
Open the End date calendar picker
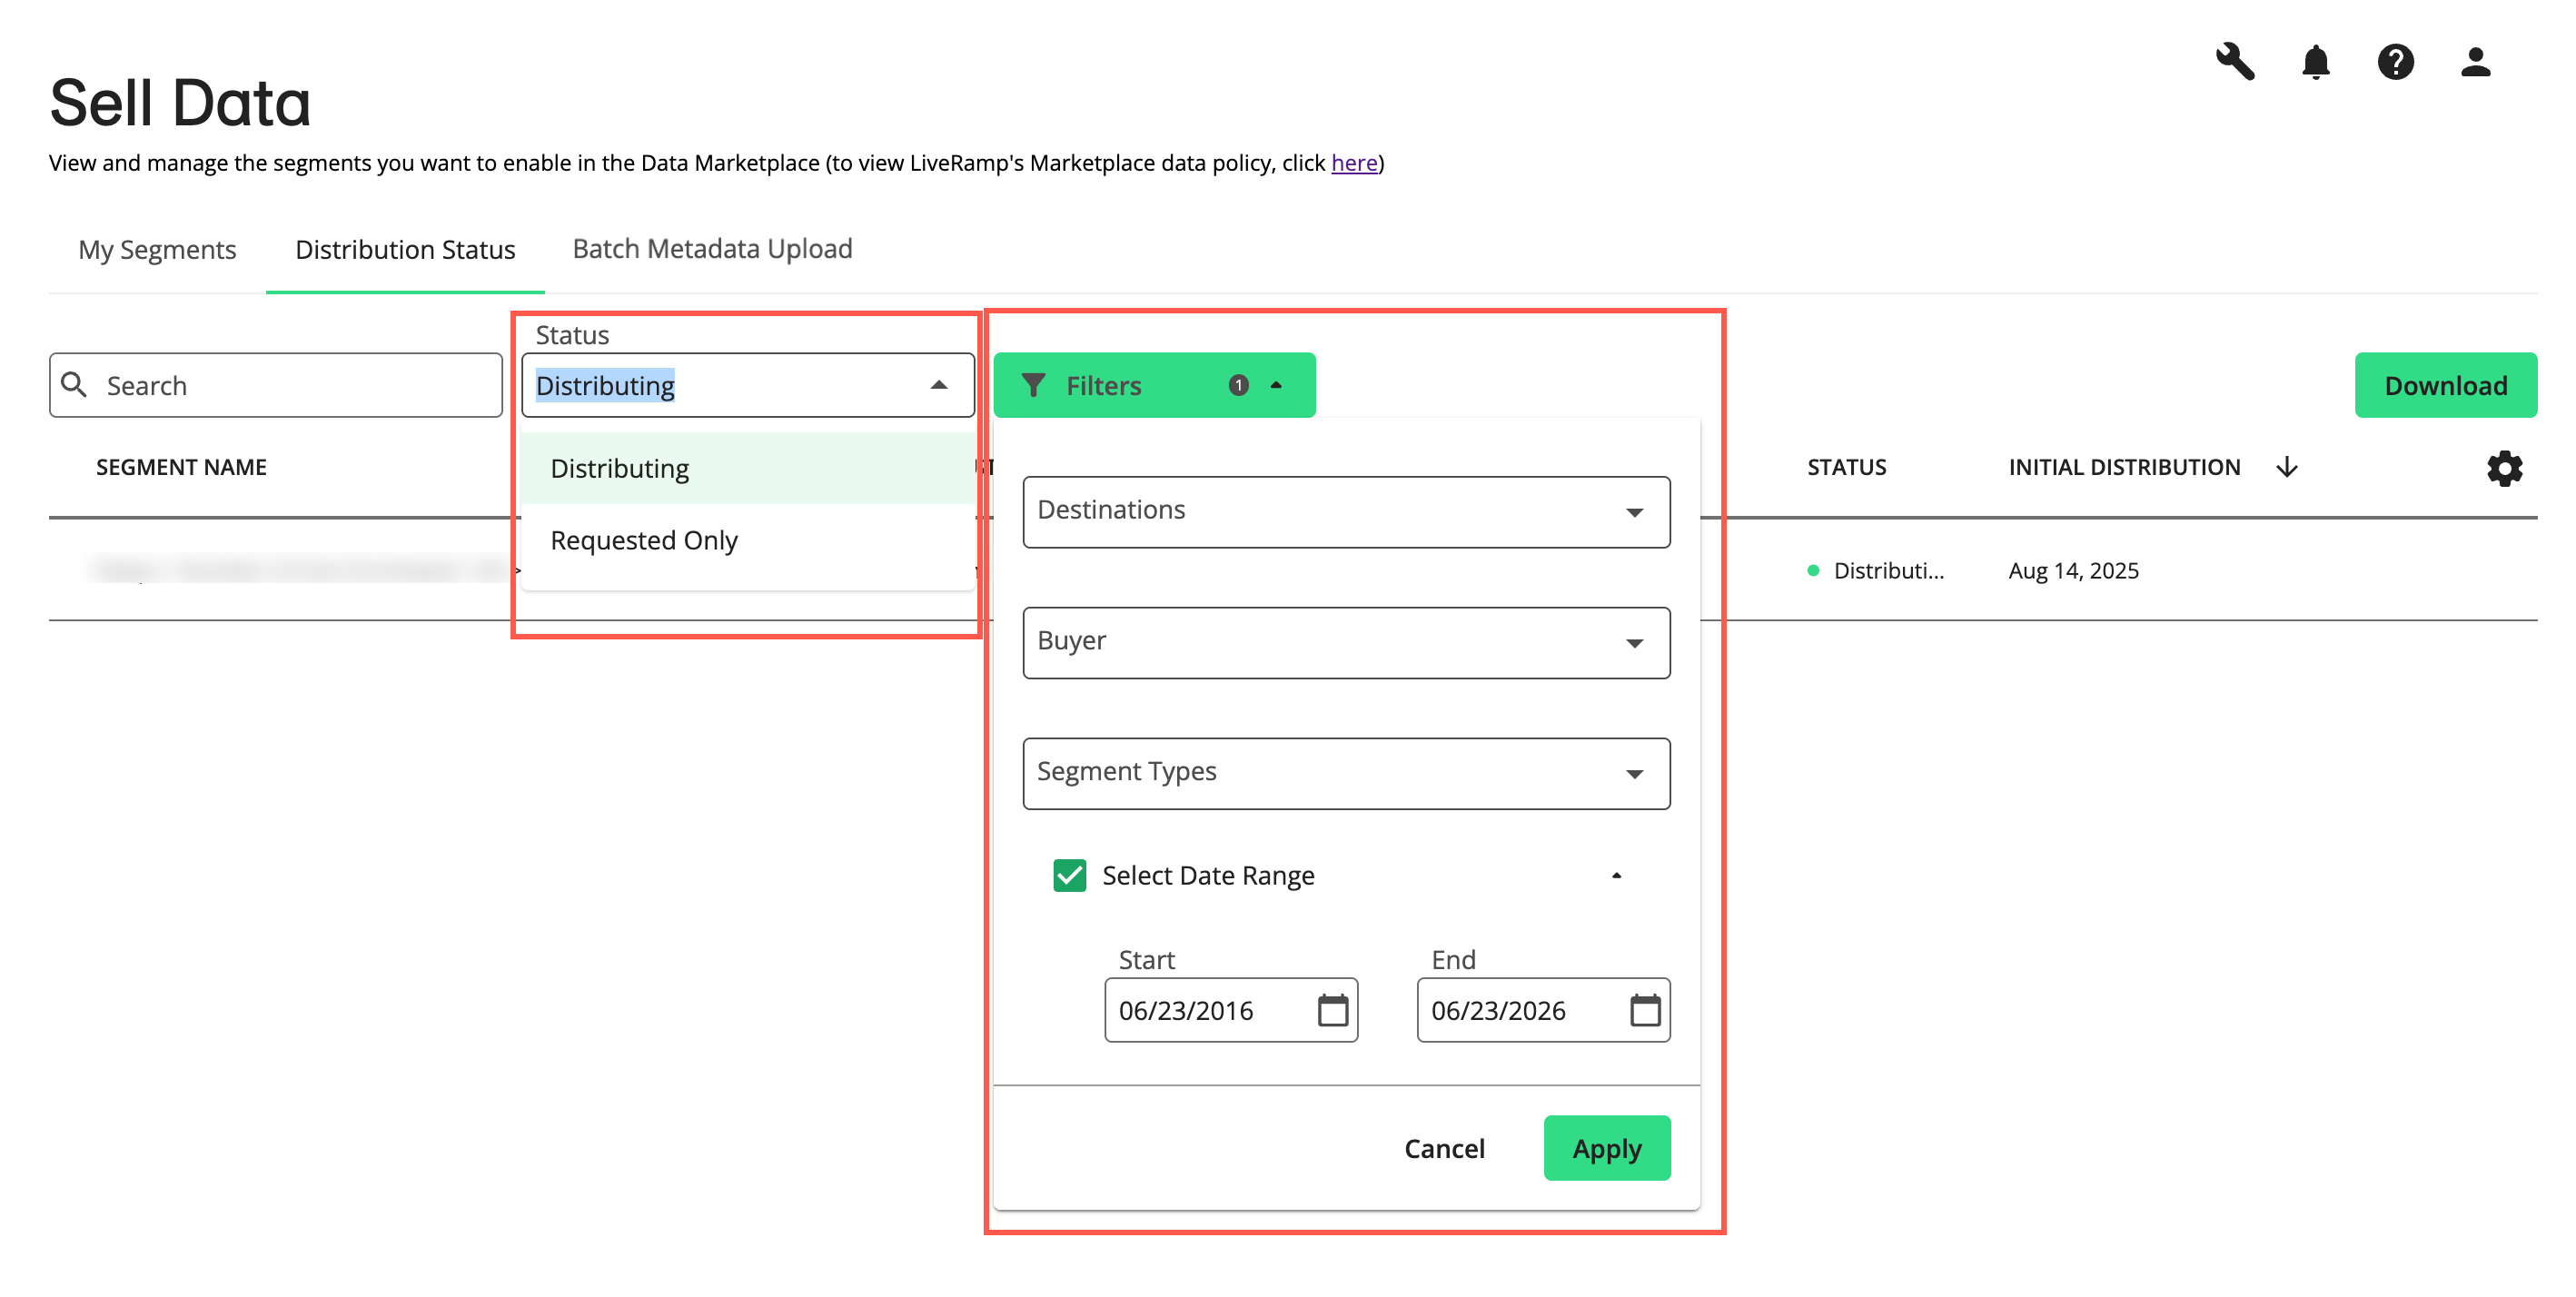coord(1645,1010)
